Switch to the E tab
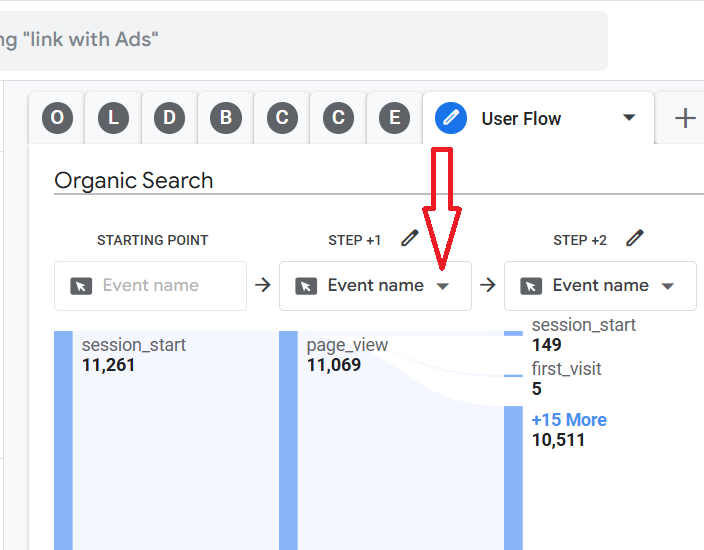704x550 pixels. tap(394, 118)
